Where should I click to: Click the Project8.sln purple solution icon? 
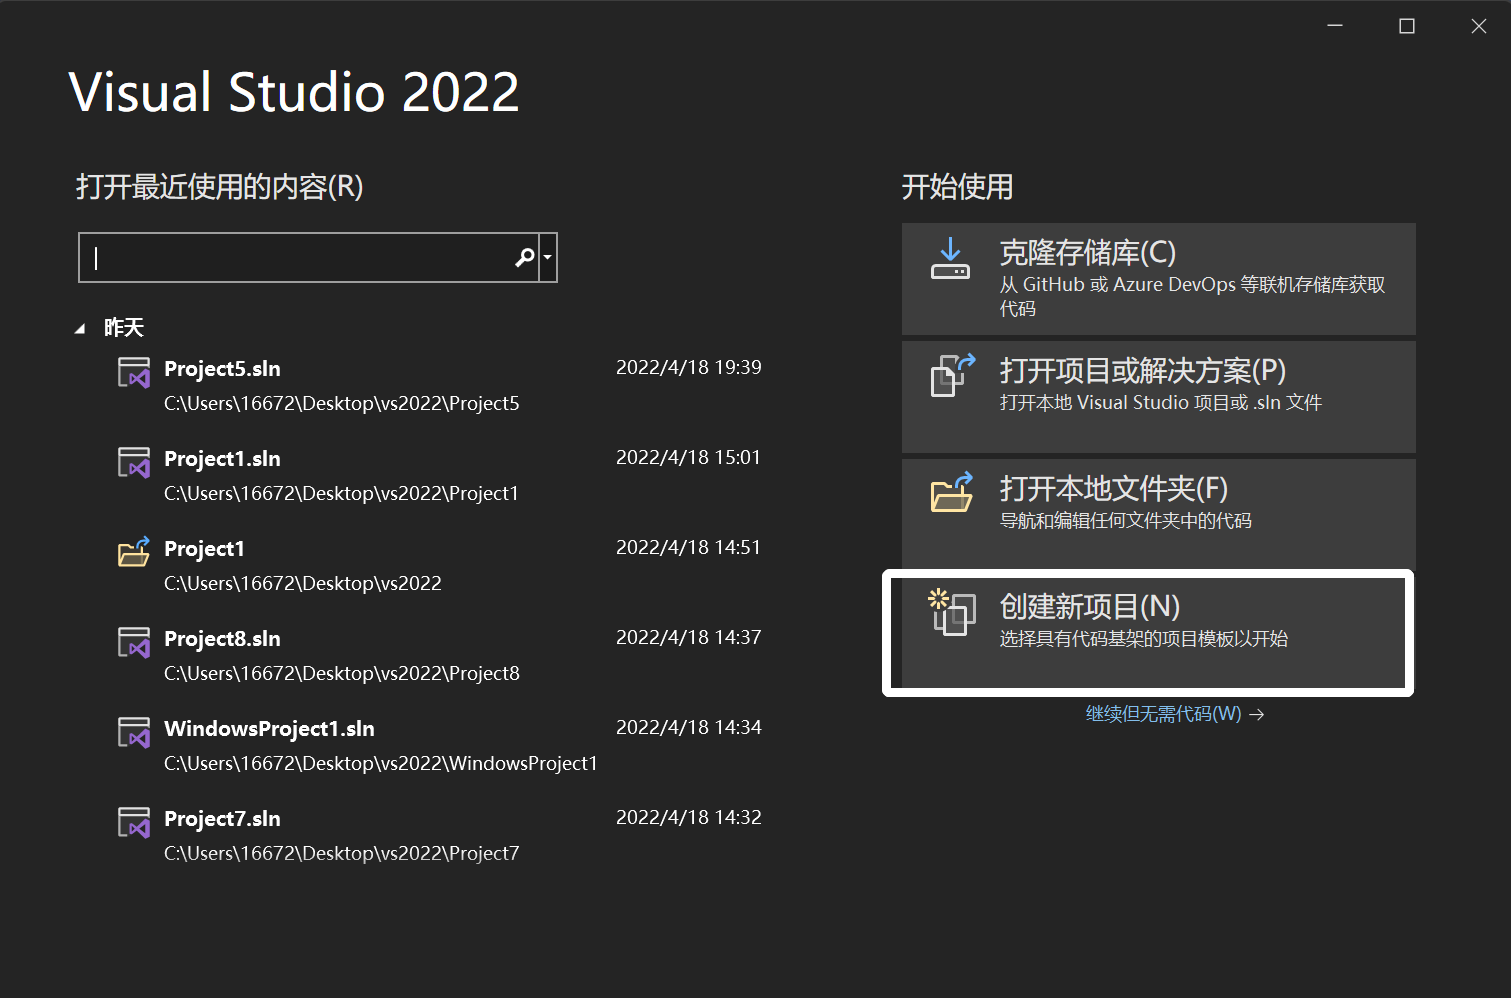[x=134, y=641]
